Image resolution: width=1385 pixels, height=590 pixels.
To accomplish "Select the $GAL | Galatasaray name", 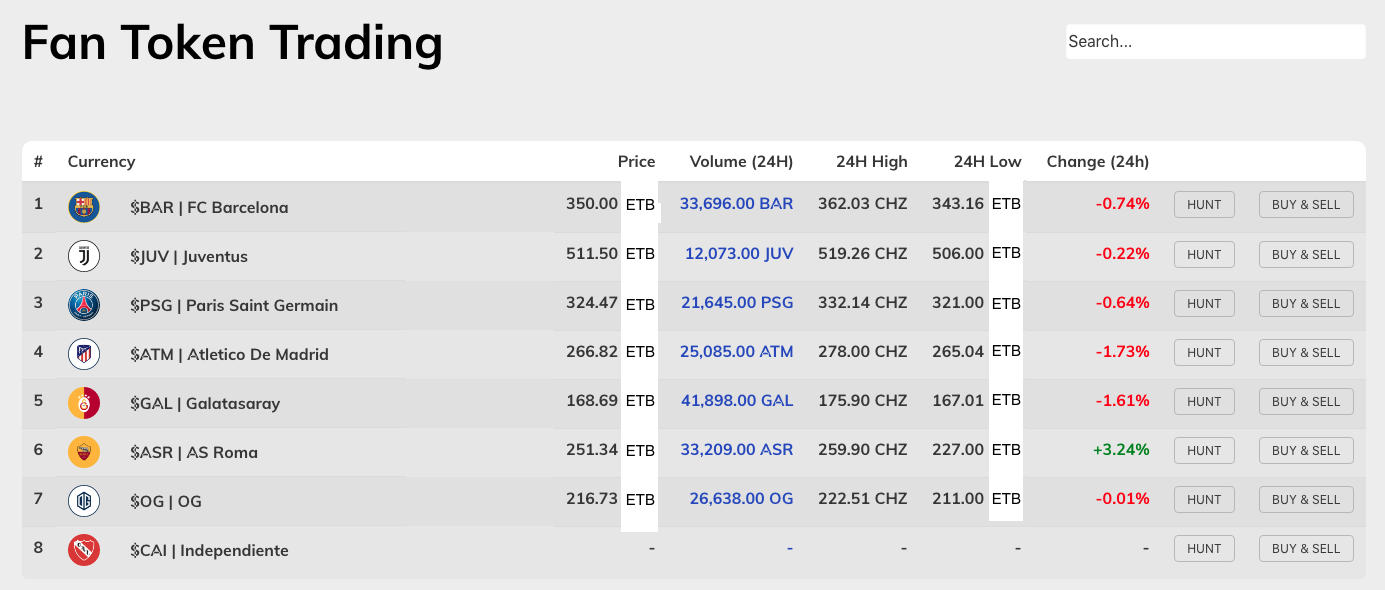I will [x=205, y=404].
